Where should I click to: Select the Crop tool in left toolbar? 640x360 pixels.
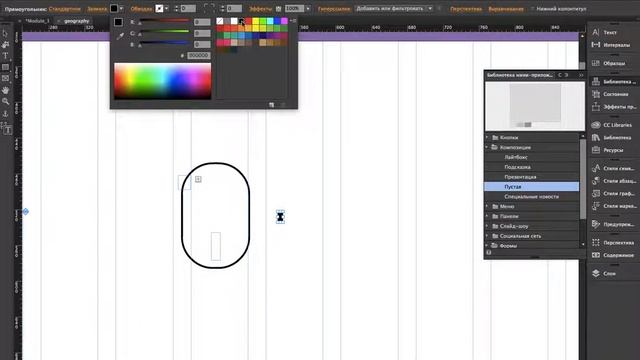click(x=5, y=44)
